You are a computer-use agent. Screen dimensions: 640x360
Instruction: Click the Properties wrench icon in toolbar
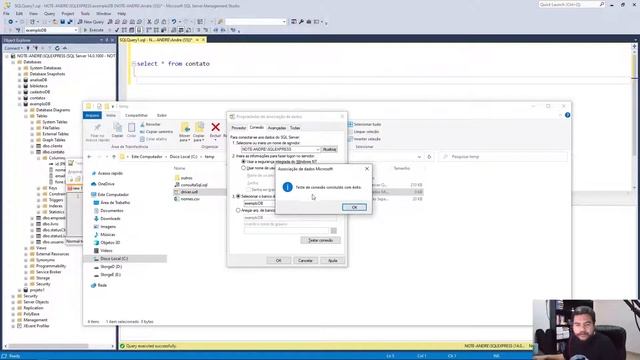tap(301, 22)
